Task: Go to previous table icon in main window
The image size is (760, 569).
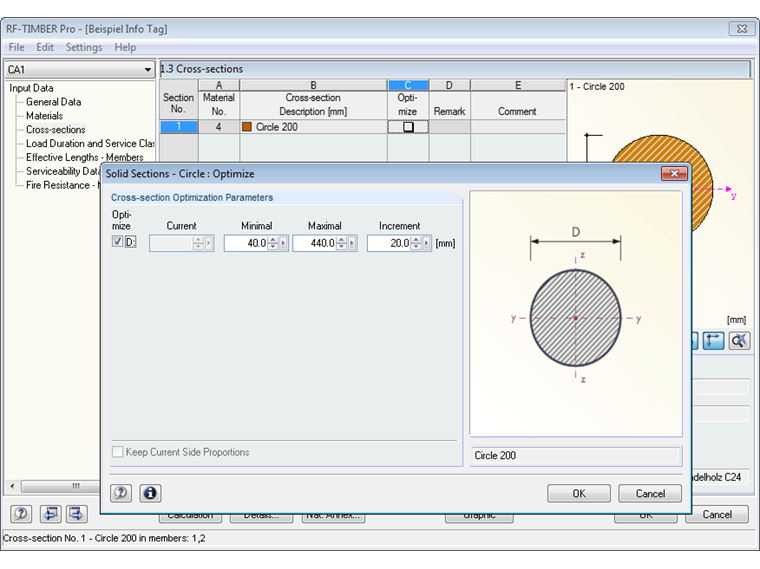Action: [x=50, y=514]
